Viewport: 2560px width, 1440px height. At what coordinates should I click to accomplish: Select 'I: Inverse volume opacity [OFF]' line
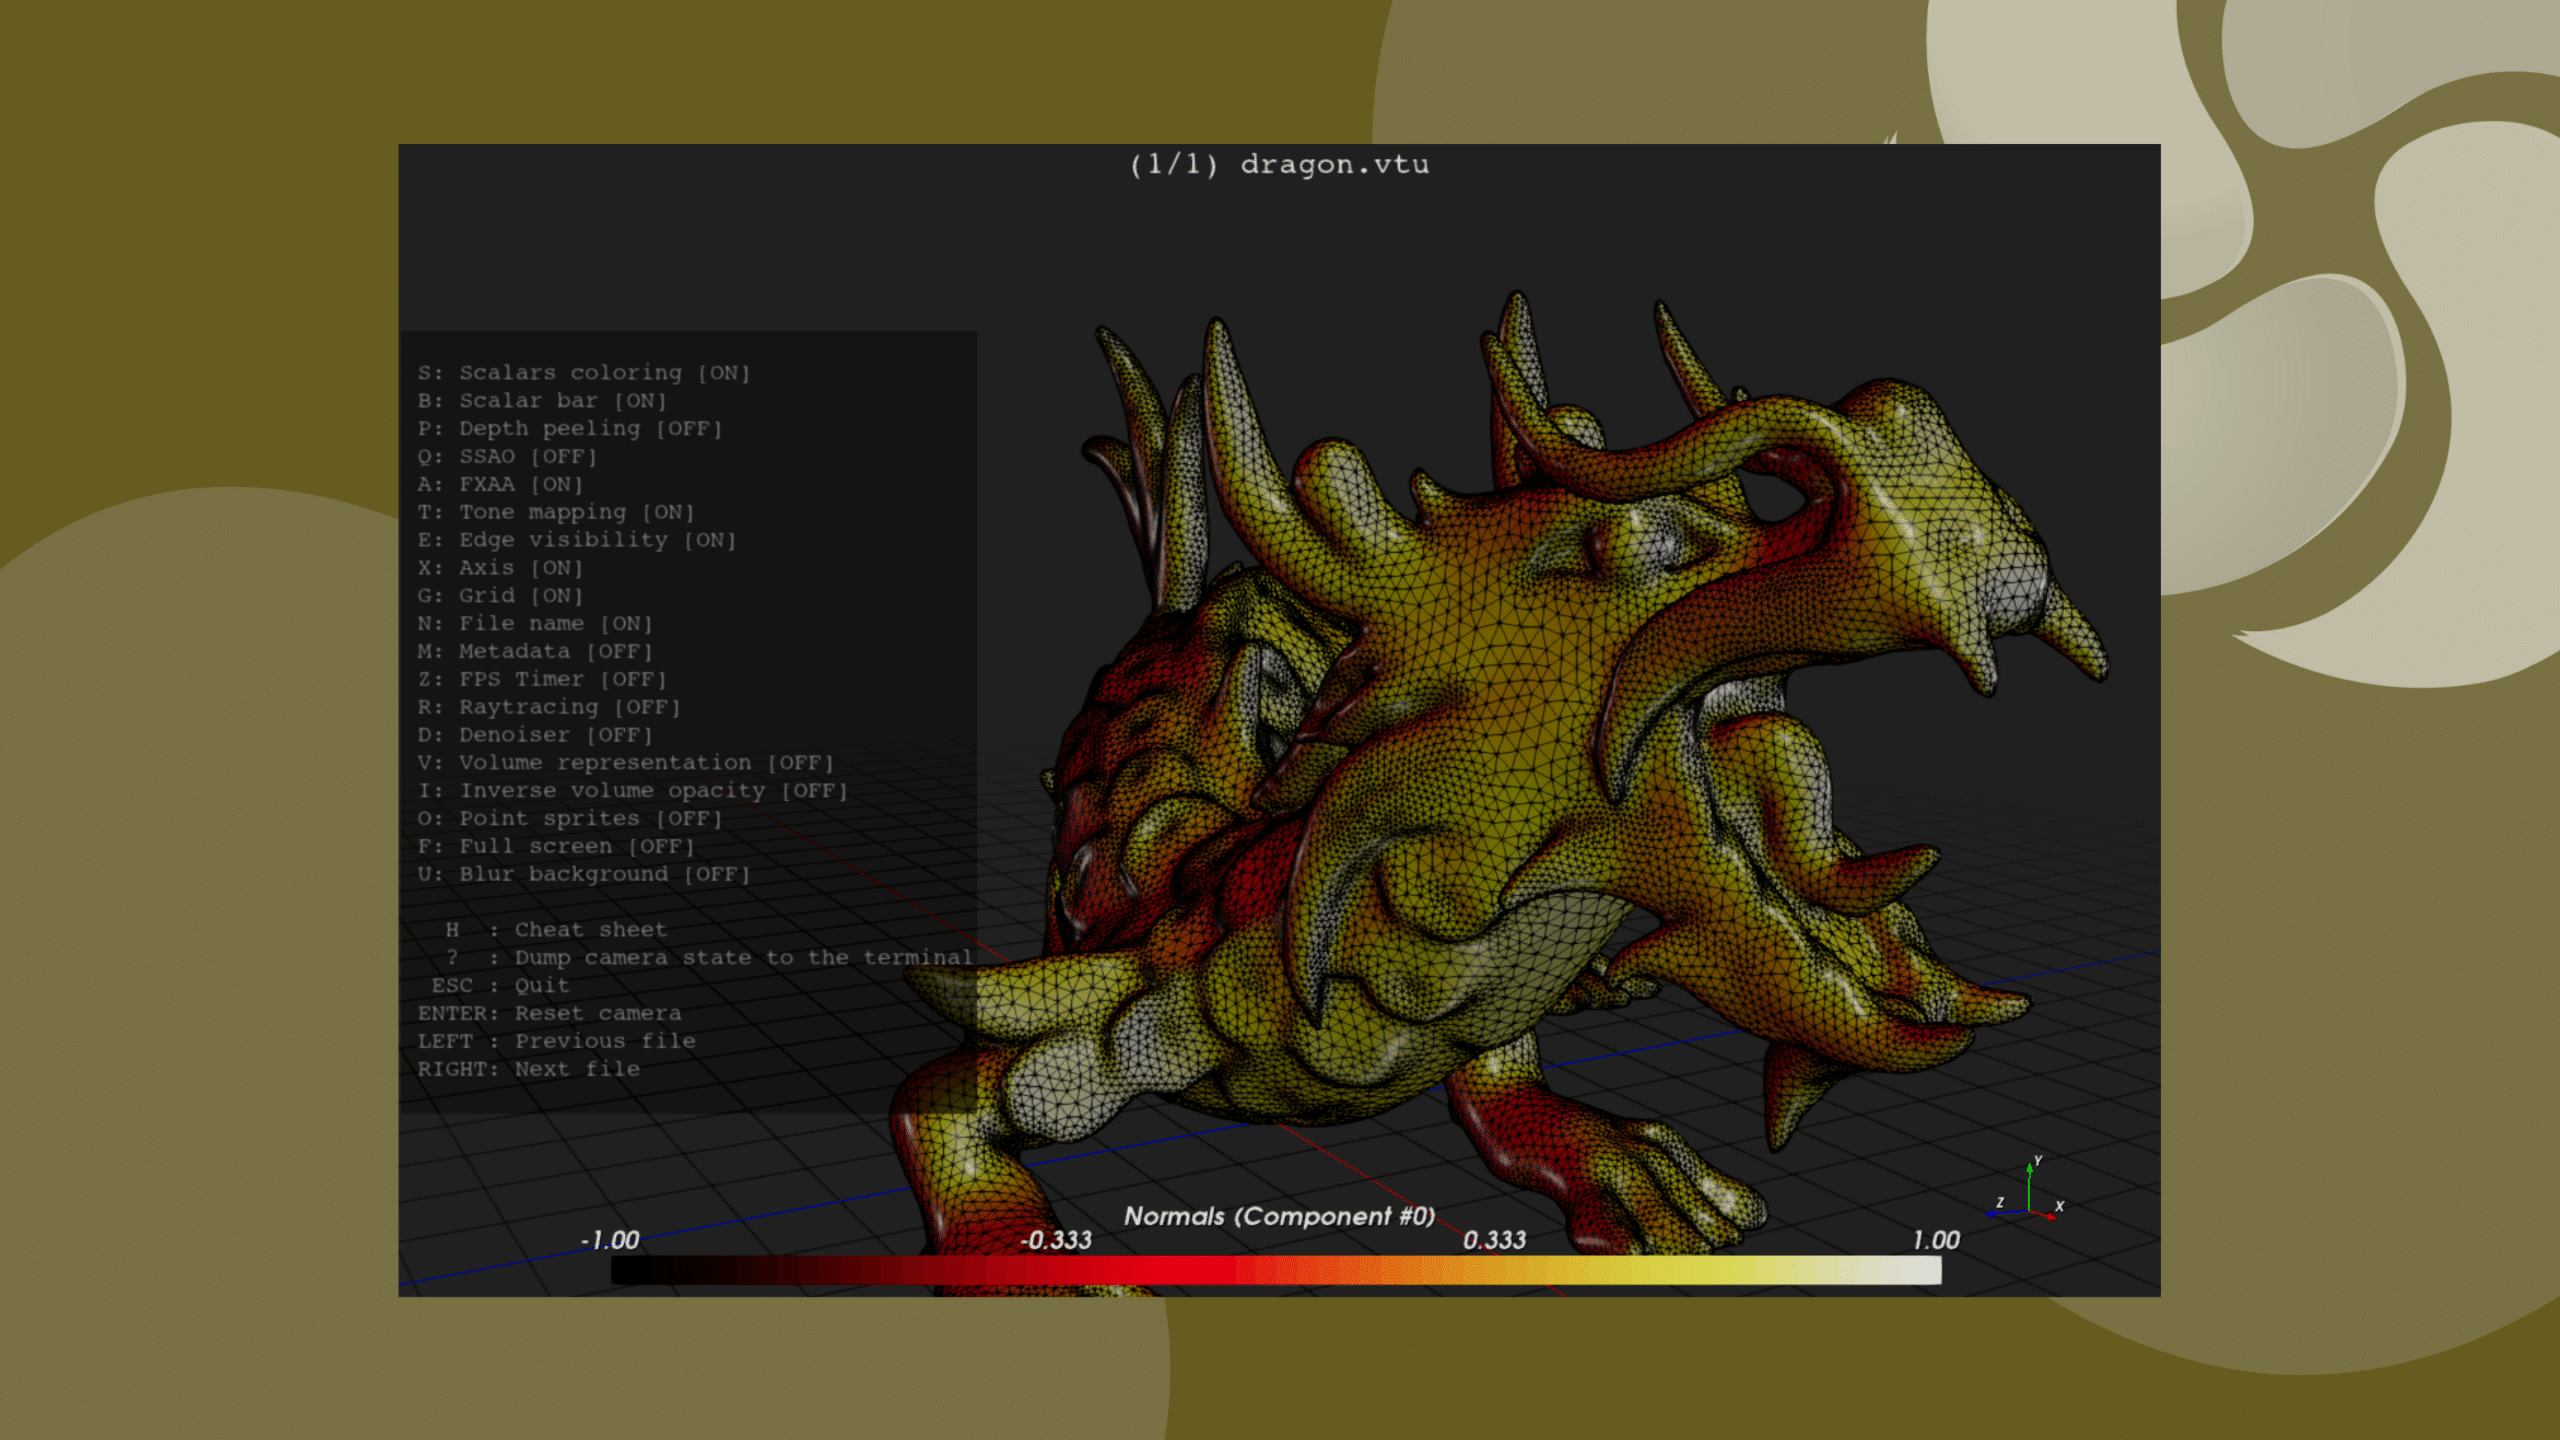(x=633, y=791)
